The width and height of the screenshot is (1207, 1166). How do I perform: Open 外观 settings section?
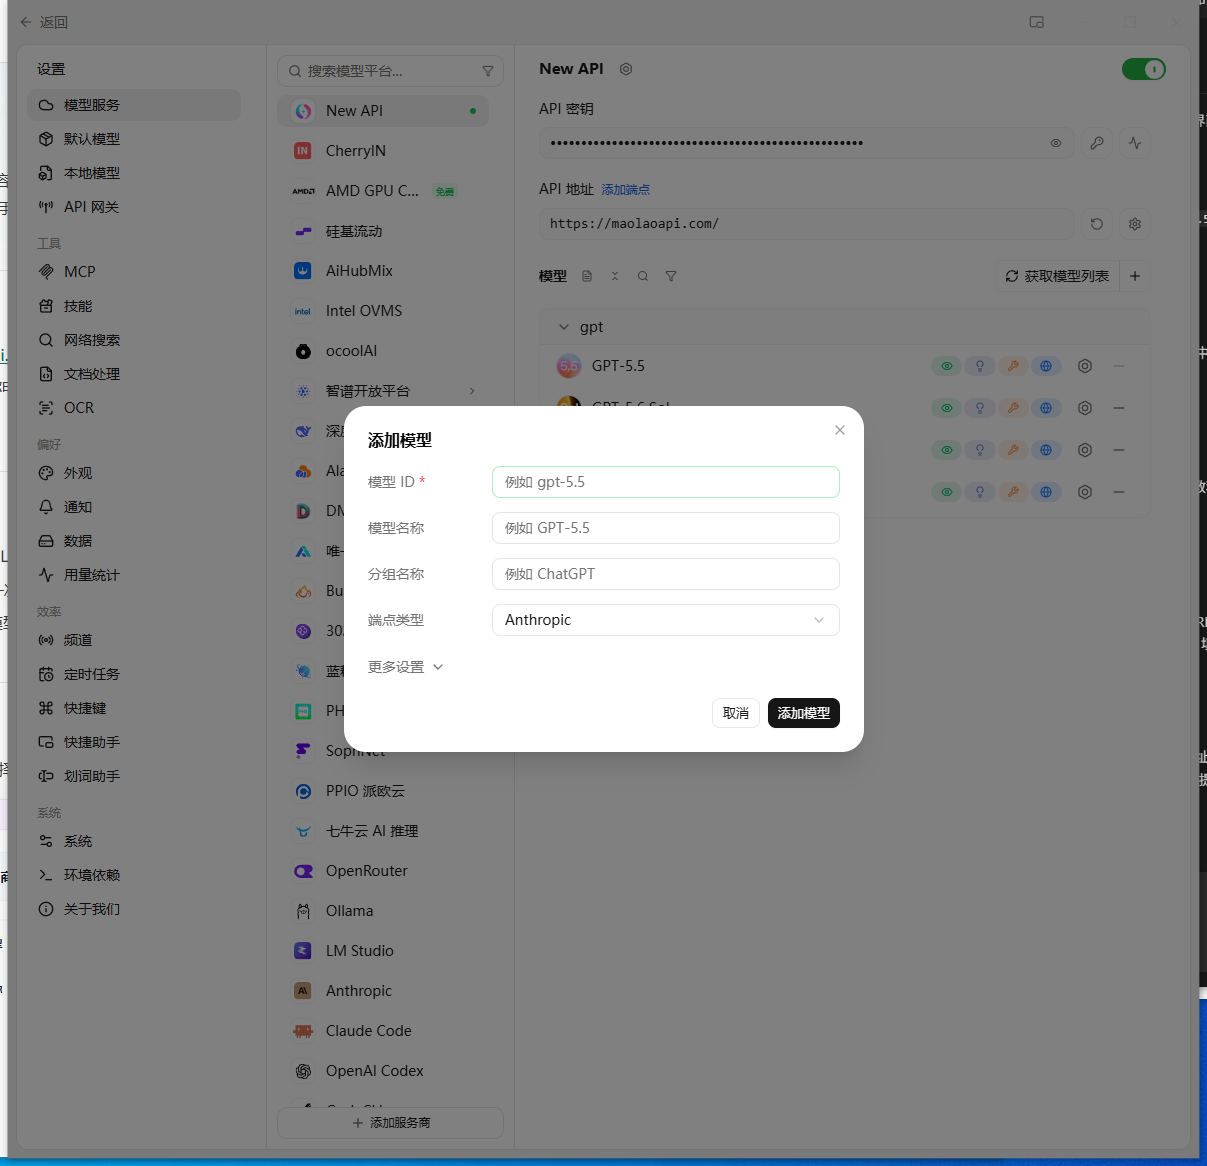pyautogui.click(x=134, y=473)
